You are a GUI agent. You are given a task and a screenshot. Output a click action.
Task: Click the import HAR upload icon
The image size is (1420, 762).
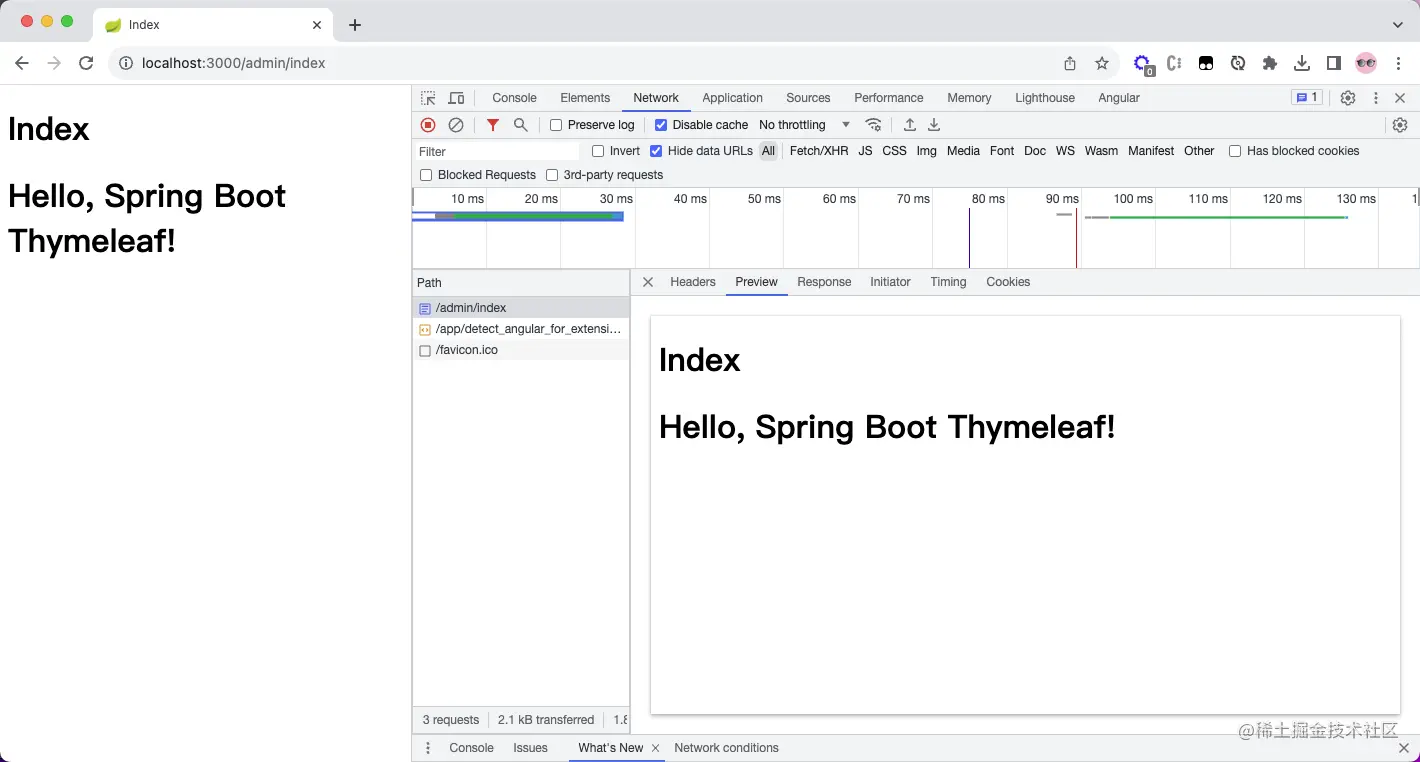910,125
